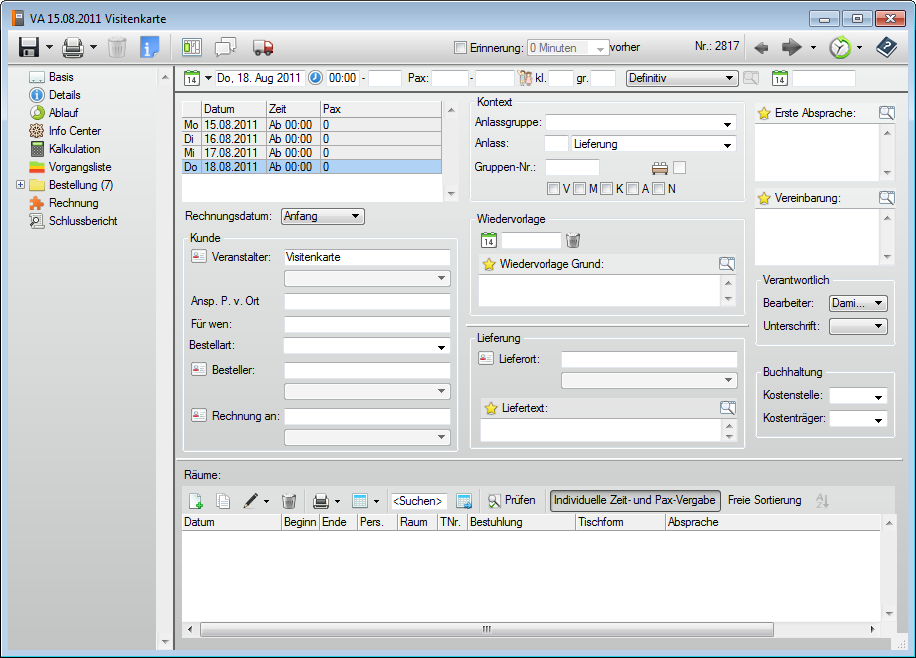The width and height of the screenshot is (916, 658).
Task: Click the blue info icon in the toolbar
Action: [150, 47]
